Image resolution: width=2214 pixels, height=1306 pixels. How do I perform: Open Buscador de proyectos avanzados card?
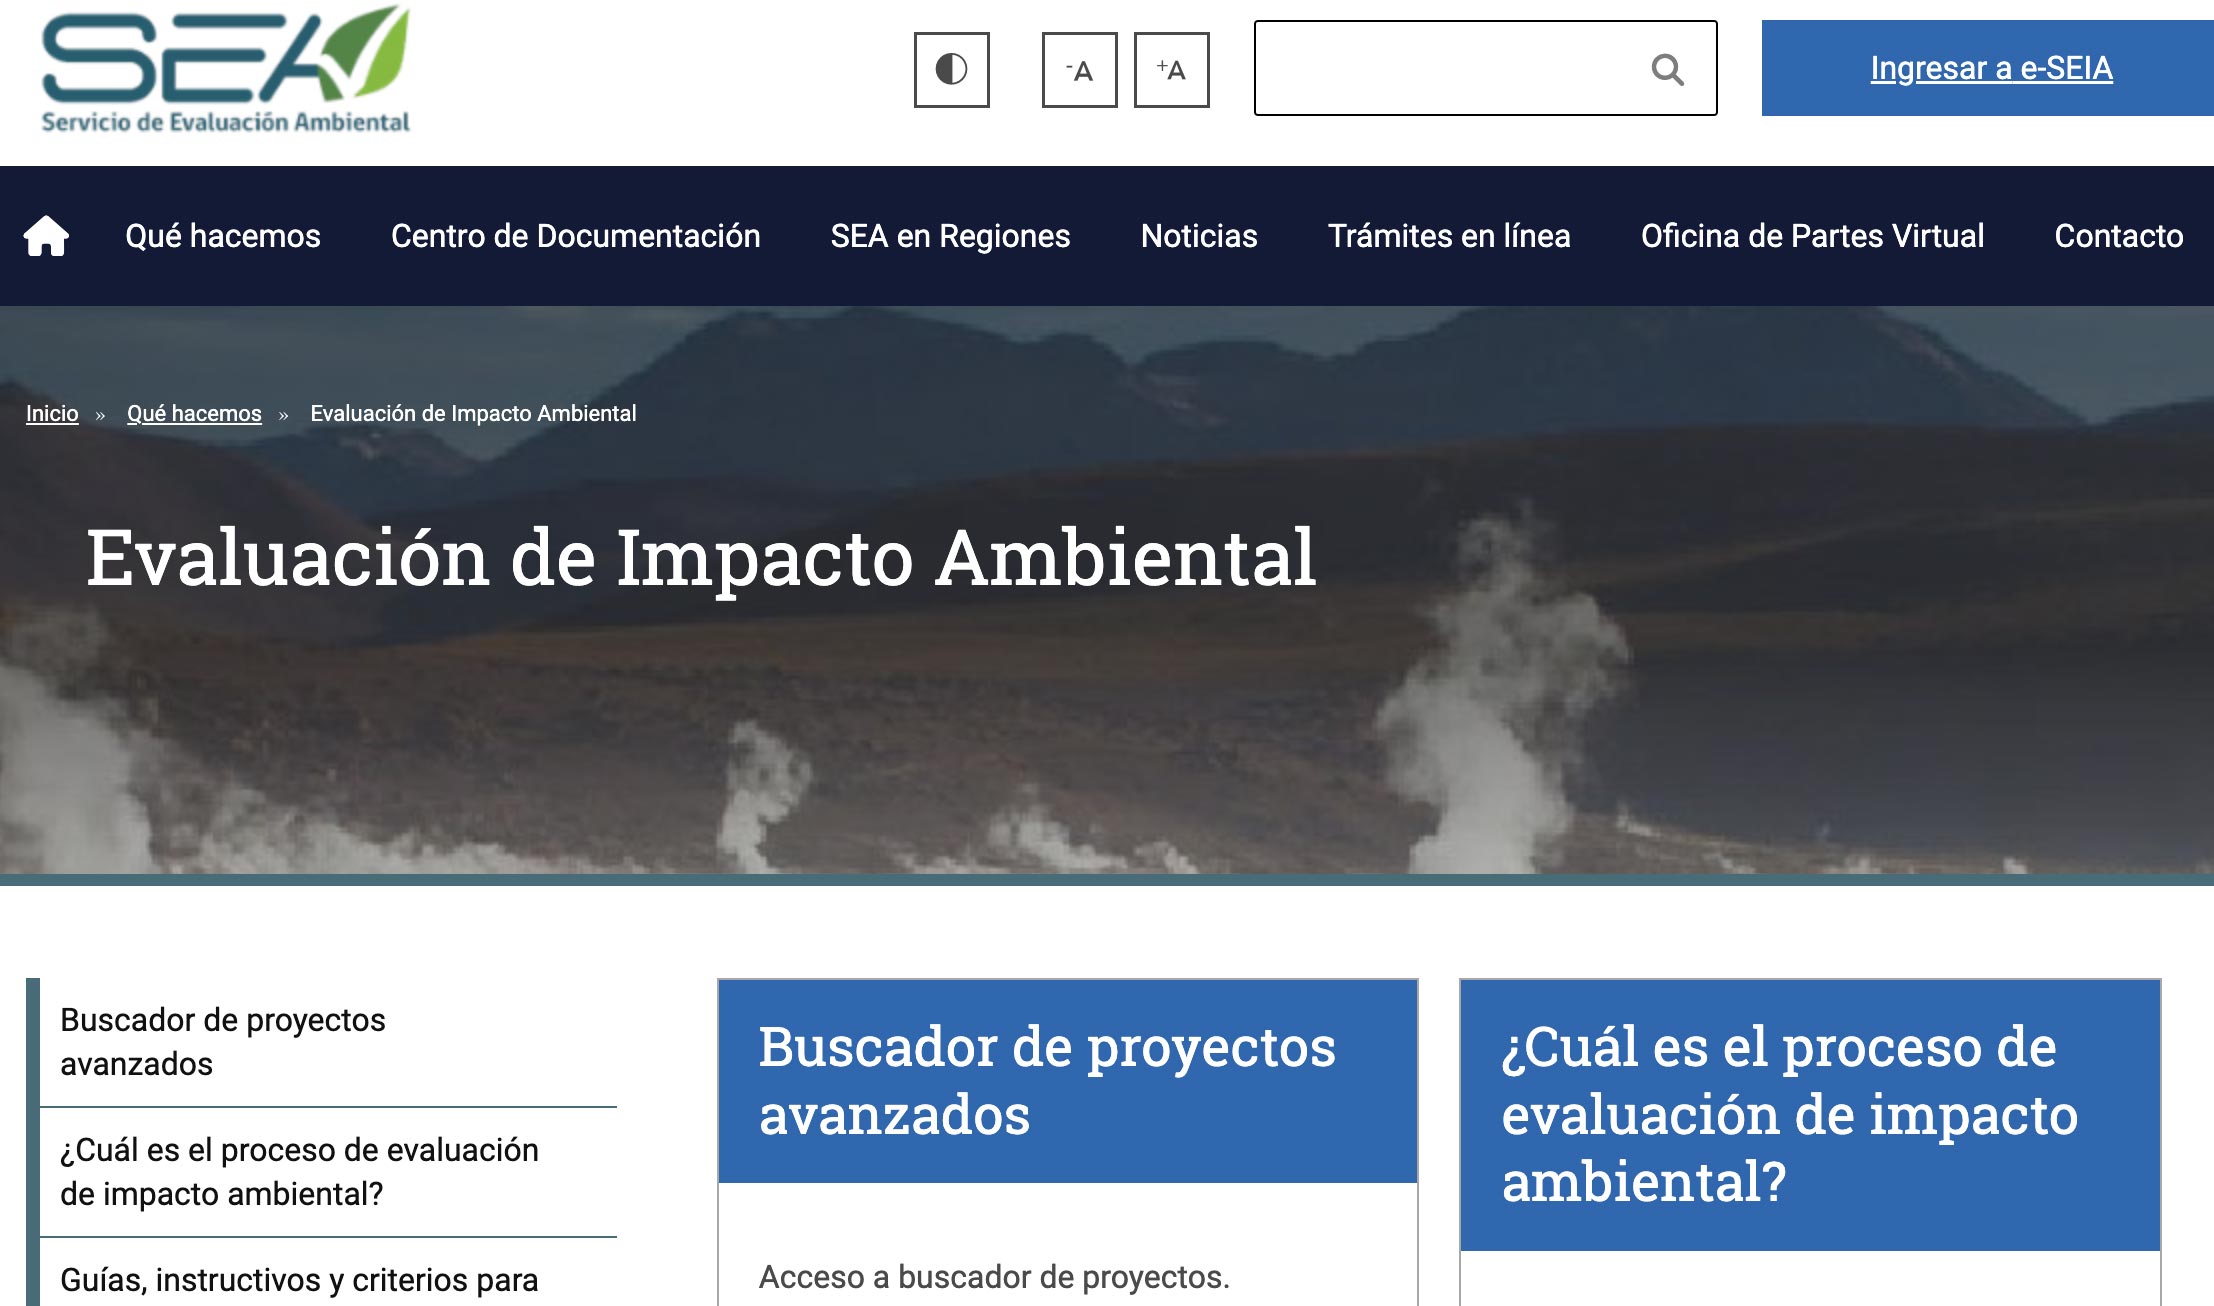coord(1067,1081)
